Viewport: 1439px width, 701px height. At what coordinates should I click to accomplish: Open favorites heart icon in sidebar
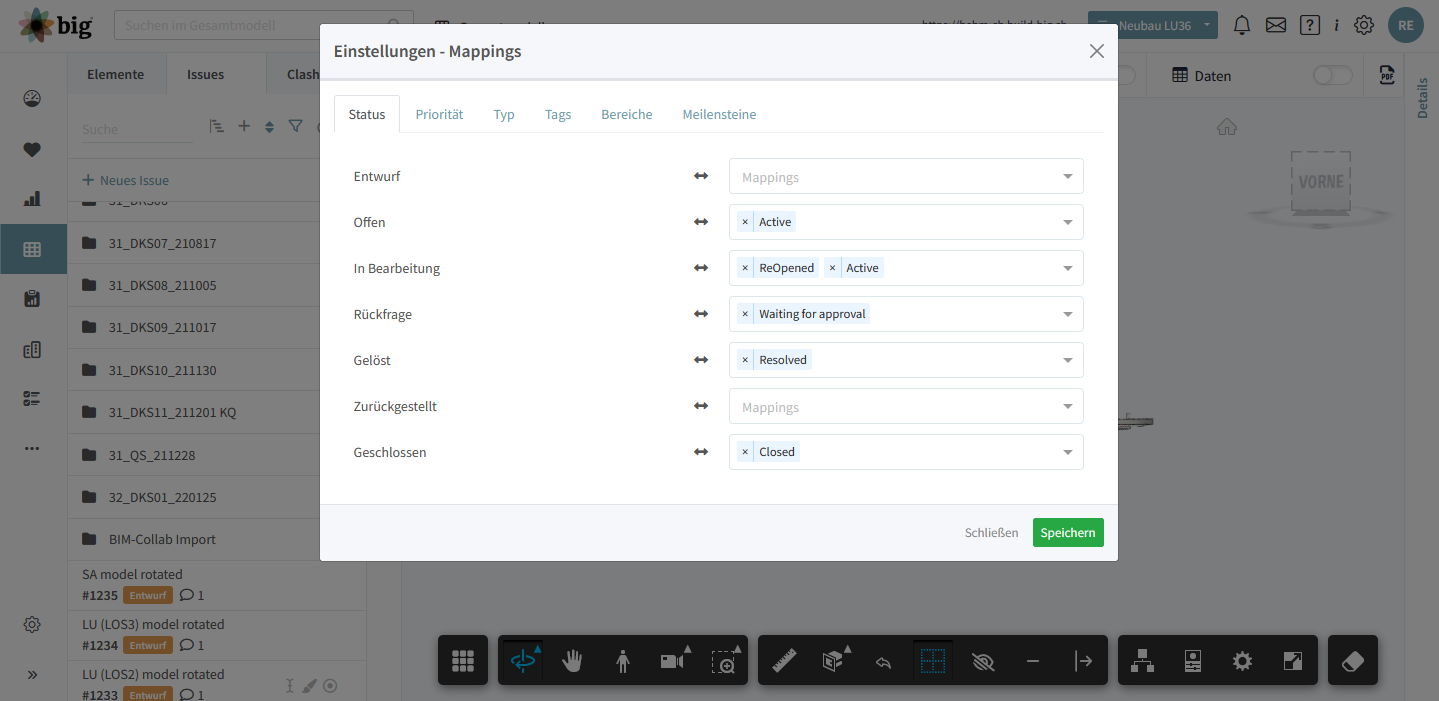32,149
